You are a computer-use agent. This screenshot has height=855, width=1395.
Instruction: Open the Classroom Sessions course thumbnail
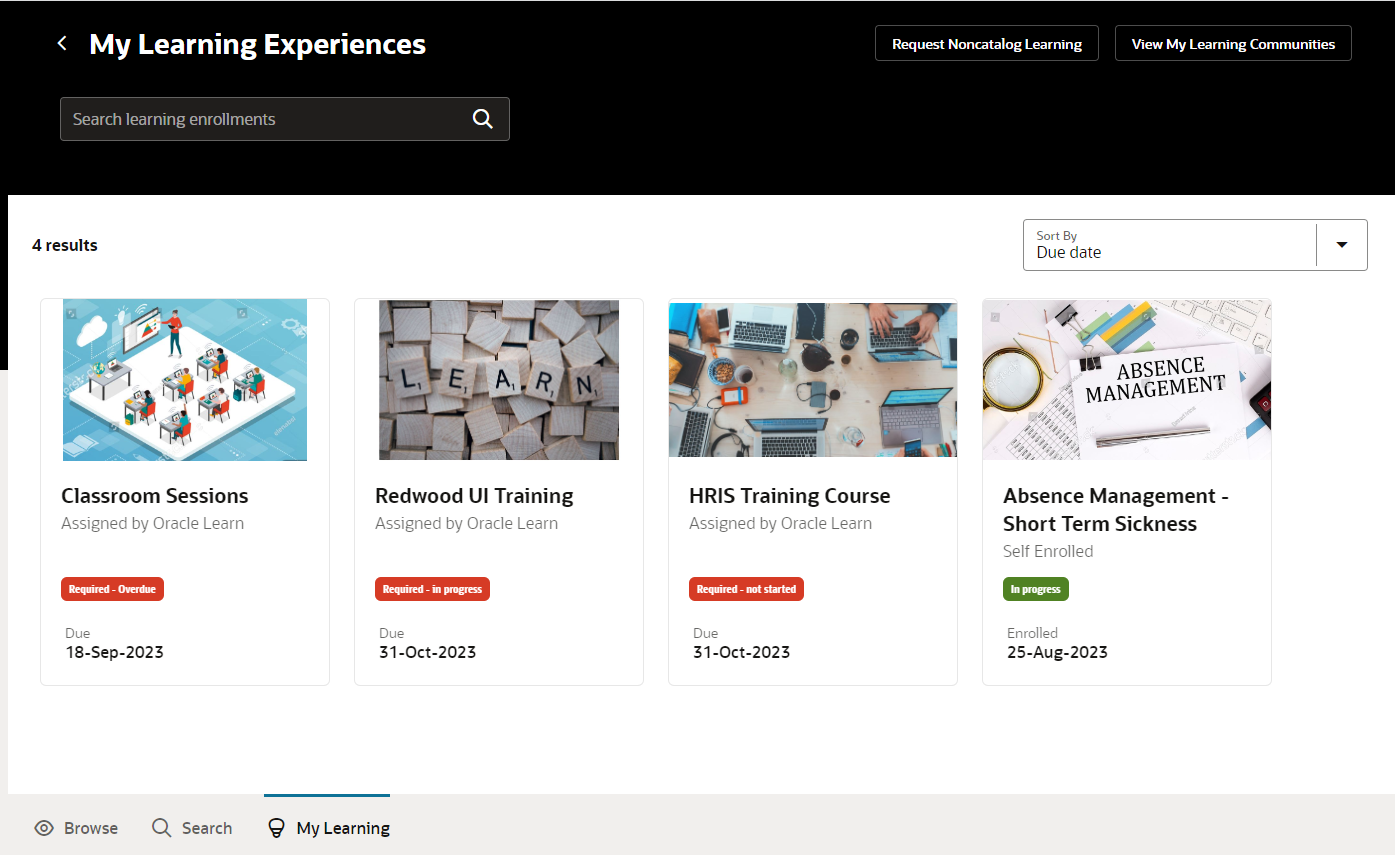coord(184,379)
